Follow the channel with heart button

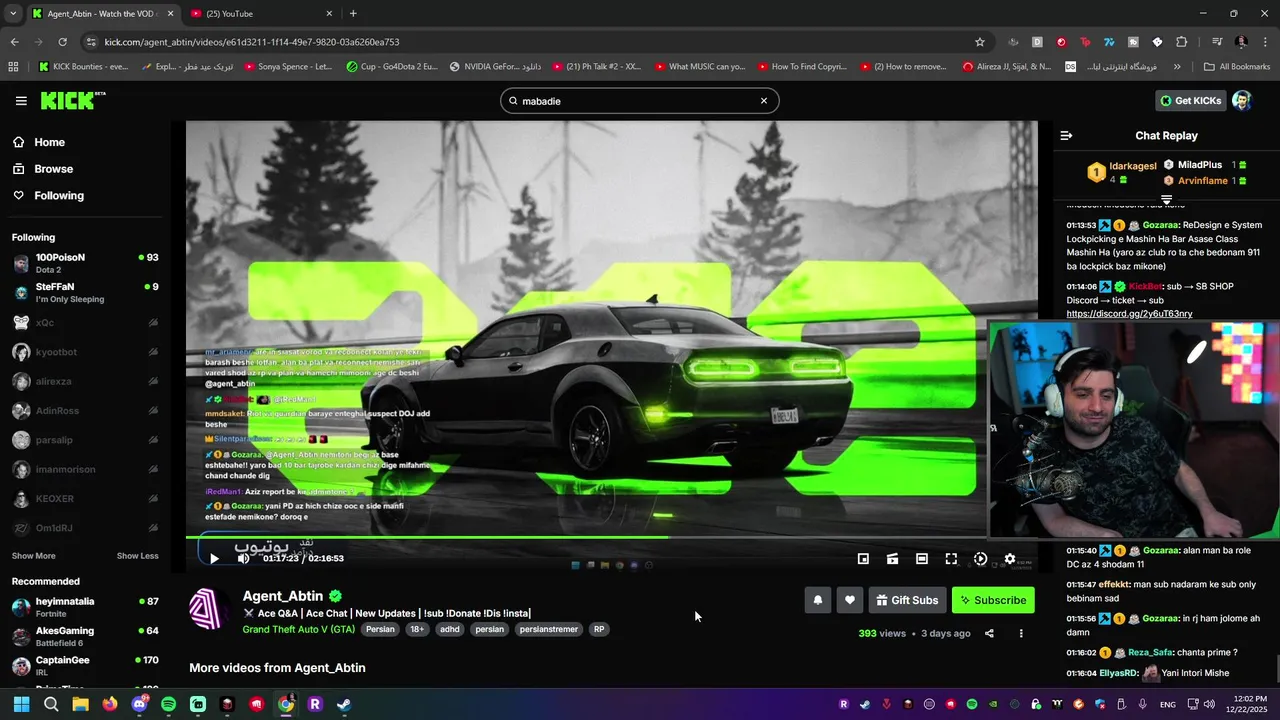[850, 600]
